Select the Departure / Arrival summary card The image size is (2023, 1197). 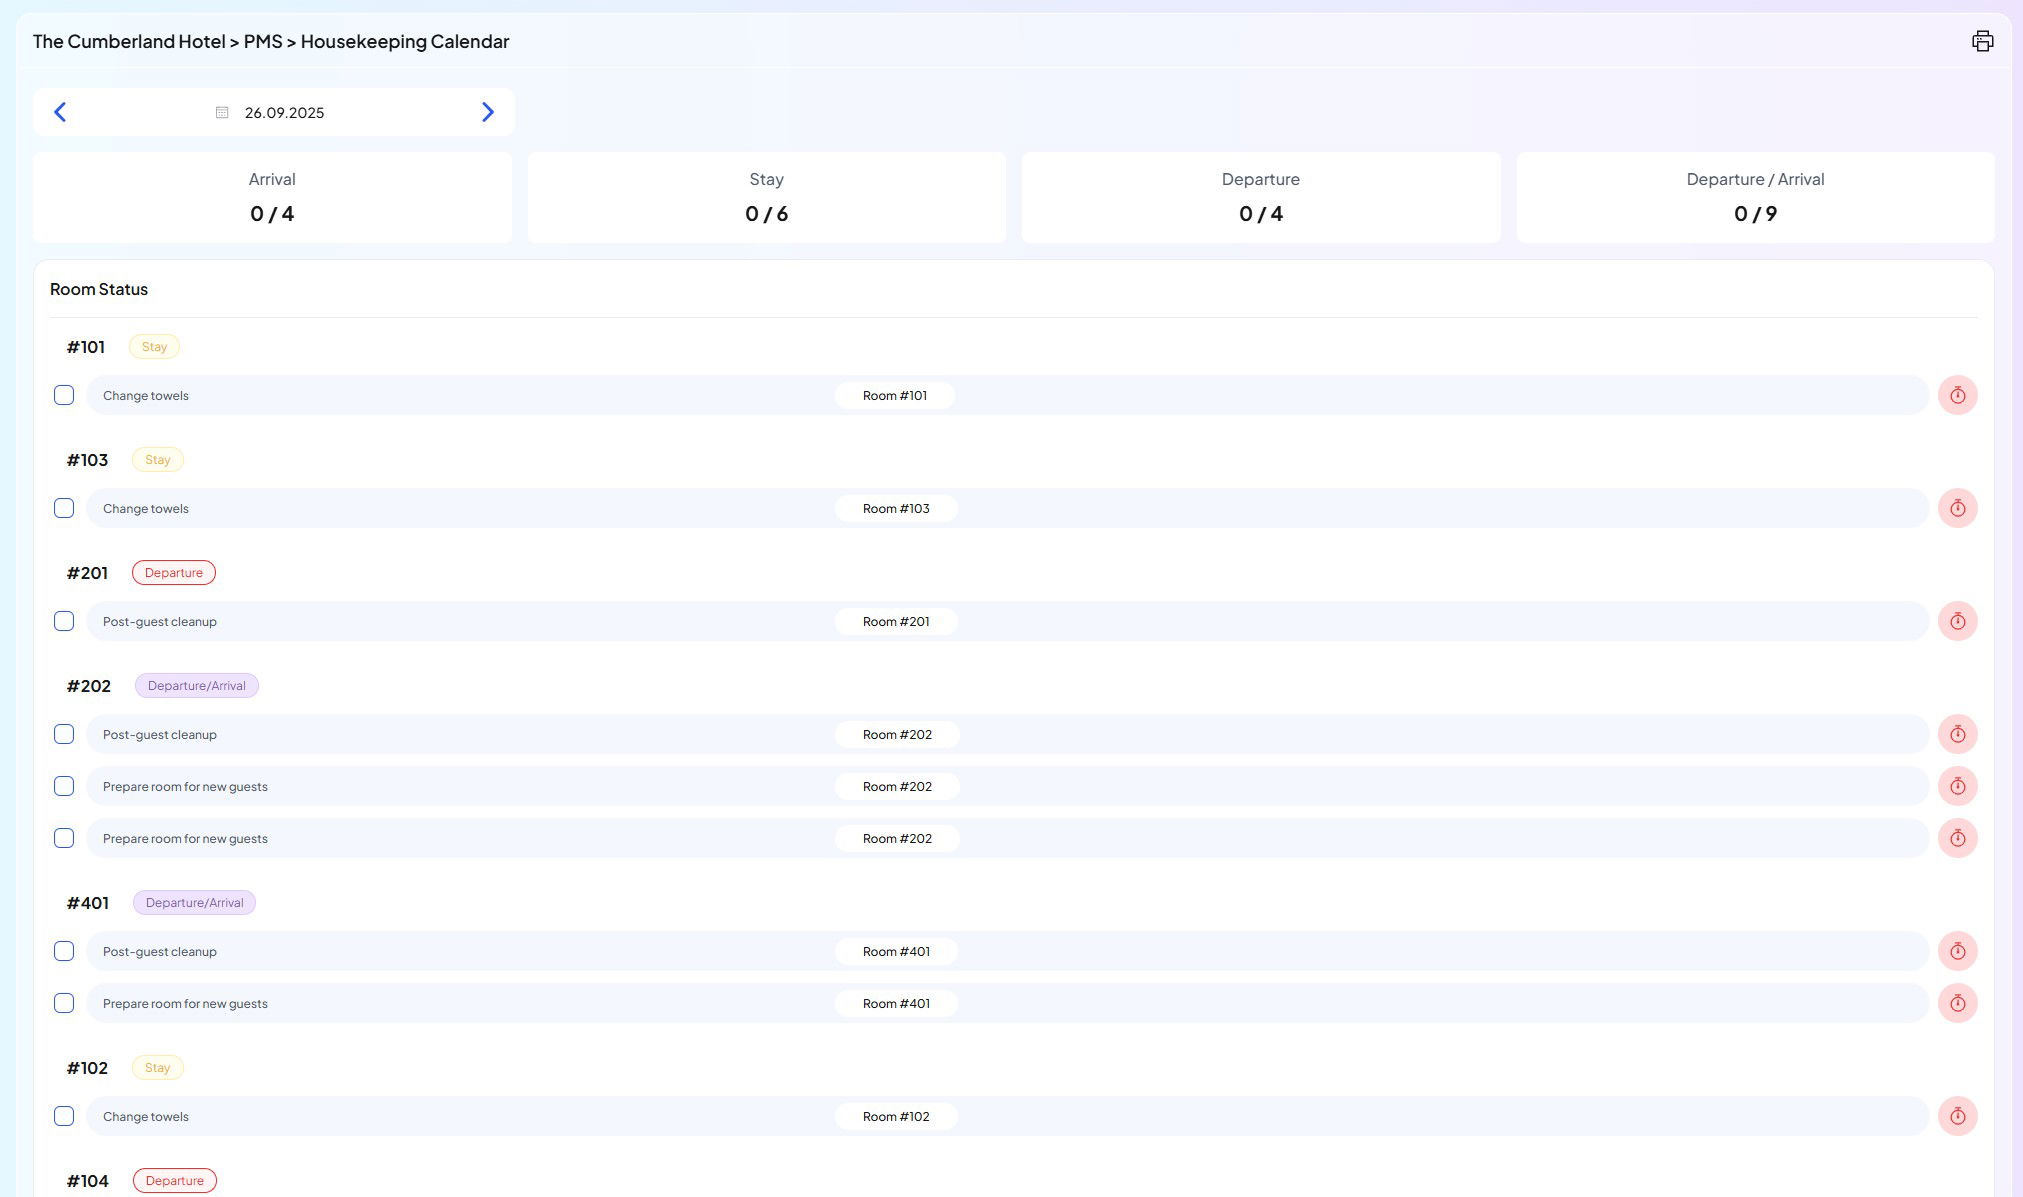(x=1754, y=197)
